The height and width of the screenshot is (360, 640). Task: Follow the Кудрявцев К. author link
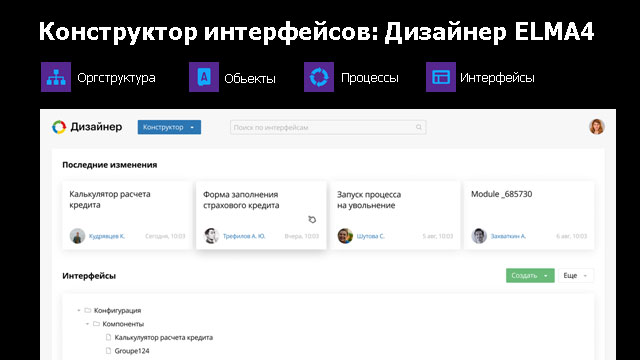[107, 236]
